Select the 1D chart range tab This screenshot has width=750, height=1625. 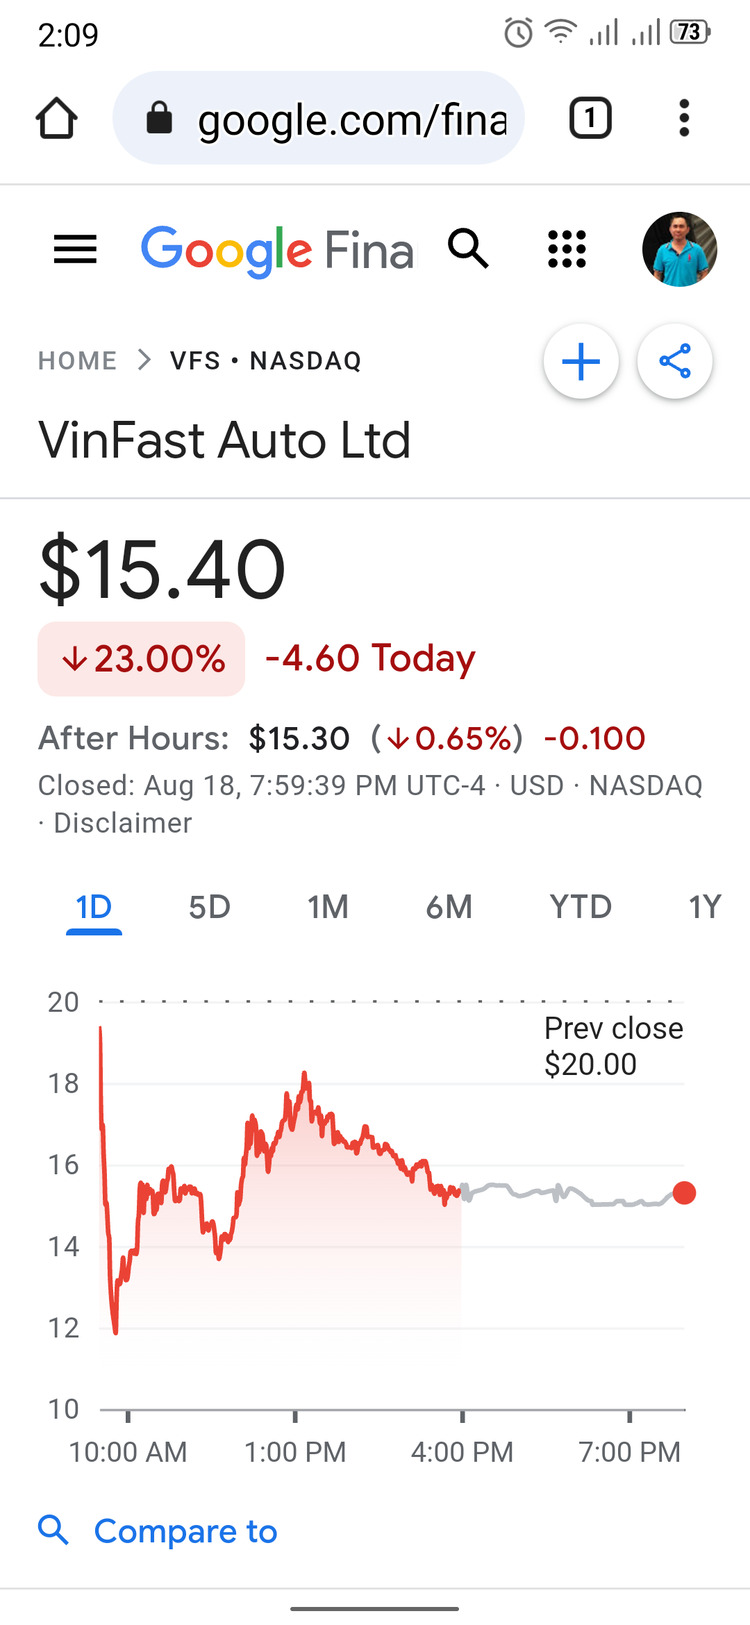(x=94, y=907)
